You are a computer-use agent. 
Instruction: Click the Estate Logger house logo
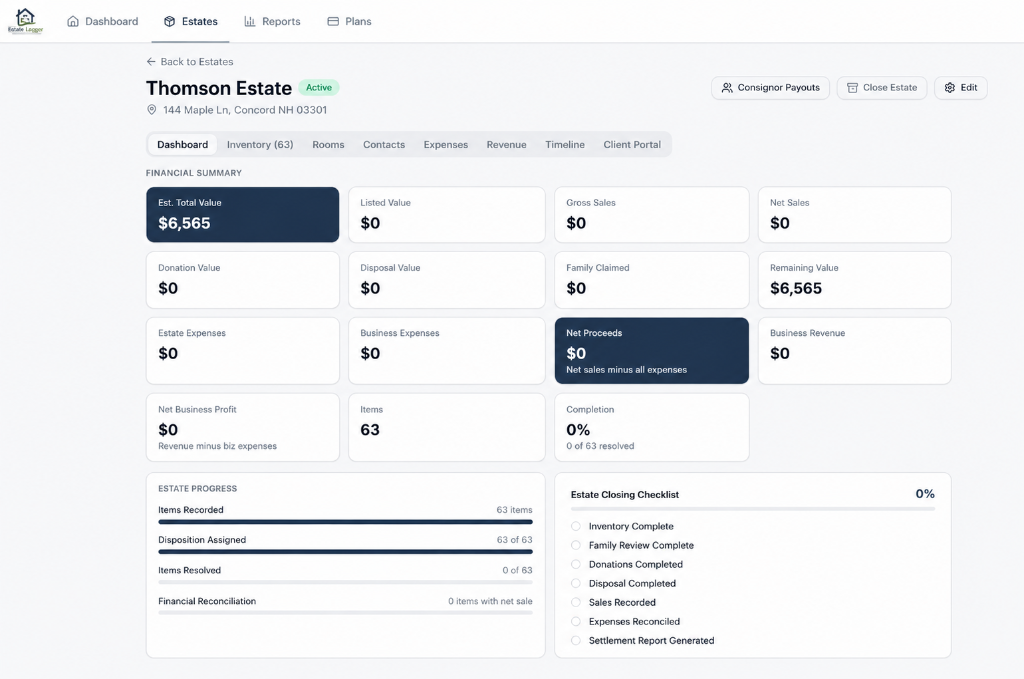25,21
